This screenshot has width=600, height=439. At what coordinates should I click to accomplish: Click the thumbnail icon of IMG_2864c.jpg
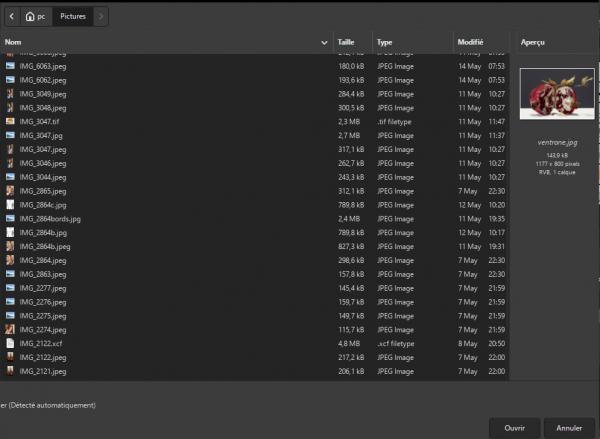pos(10,205)
